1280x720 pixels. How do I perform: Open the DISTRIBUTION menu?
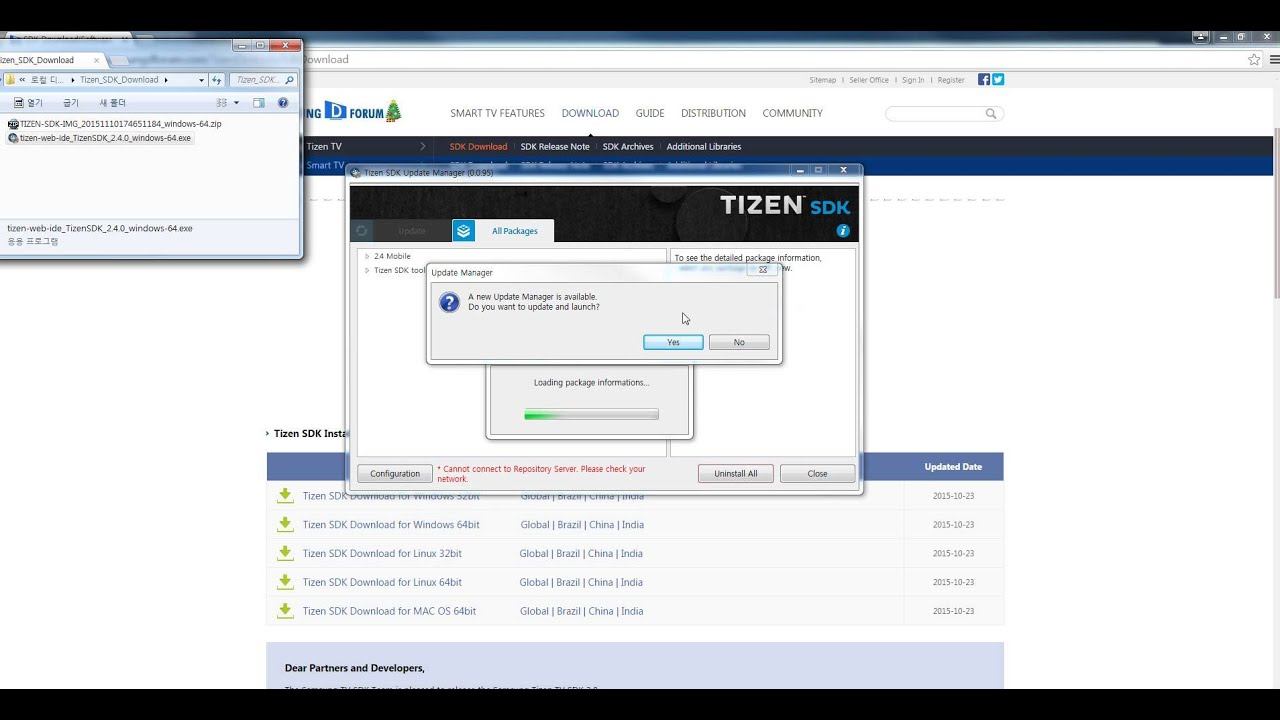[713, 114]
